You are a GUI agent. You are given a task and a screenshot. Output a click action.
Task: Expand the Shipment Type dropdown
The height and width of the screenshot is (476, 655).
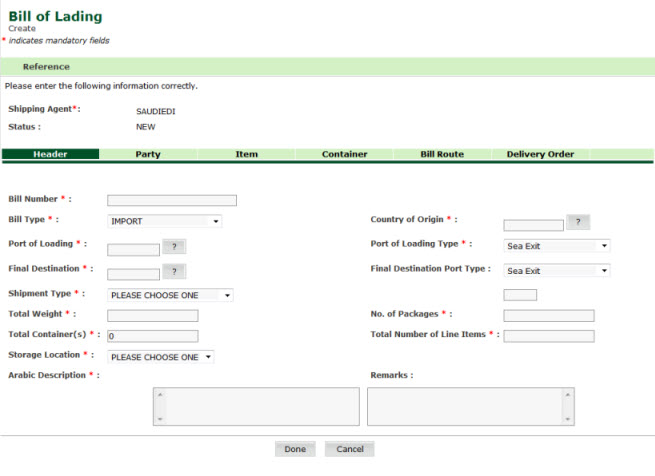[x=169, y=296]
